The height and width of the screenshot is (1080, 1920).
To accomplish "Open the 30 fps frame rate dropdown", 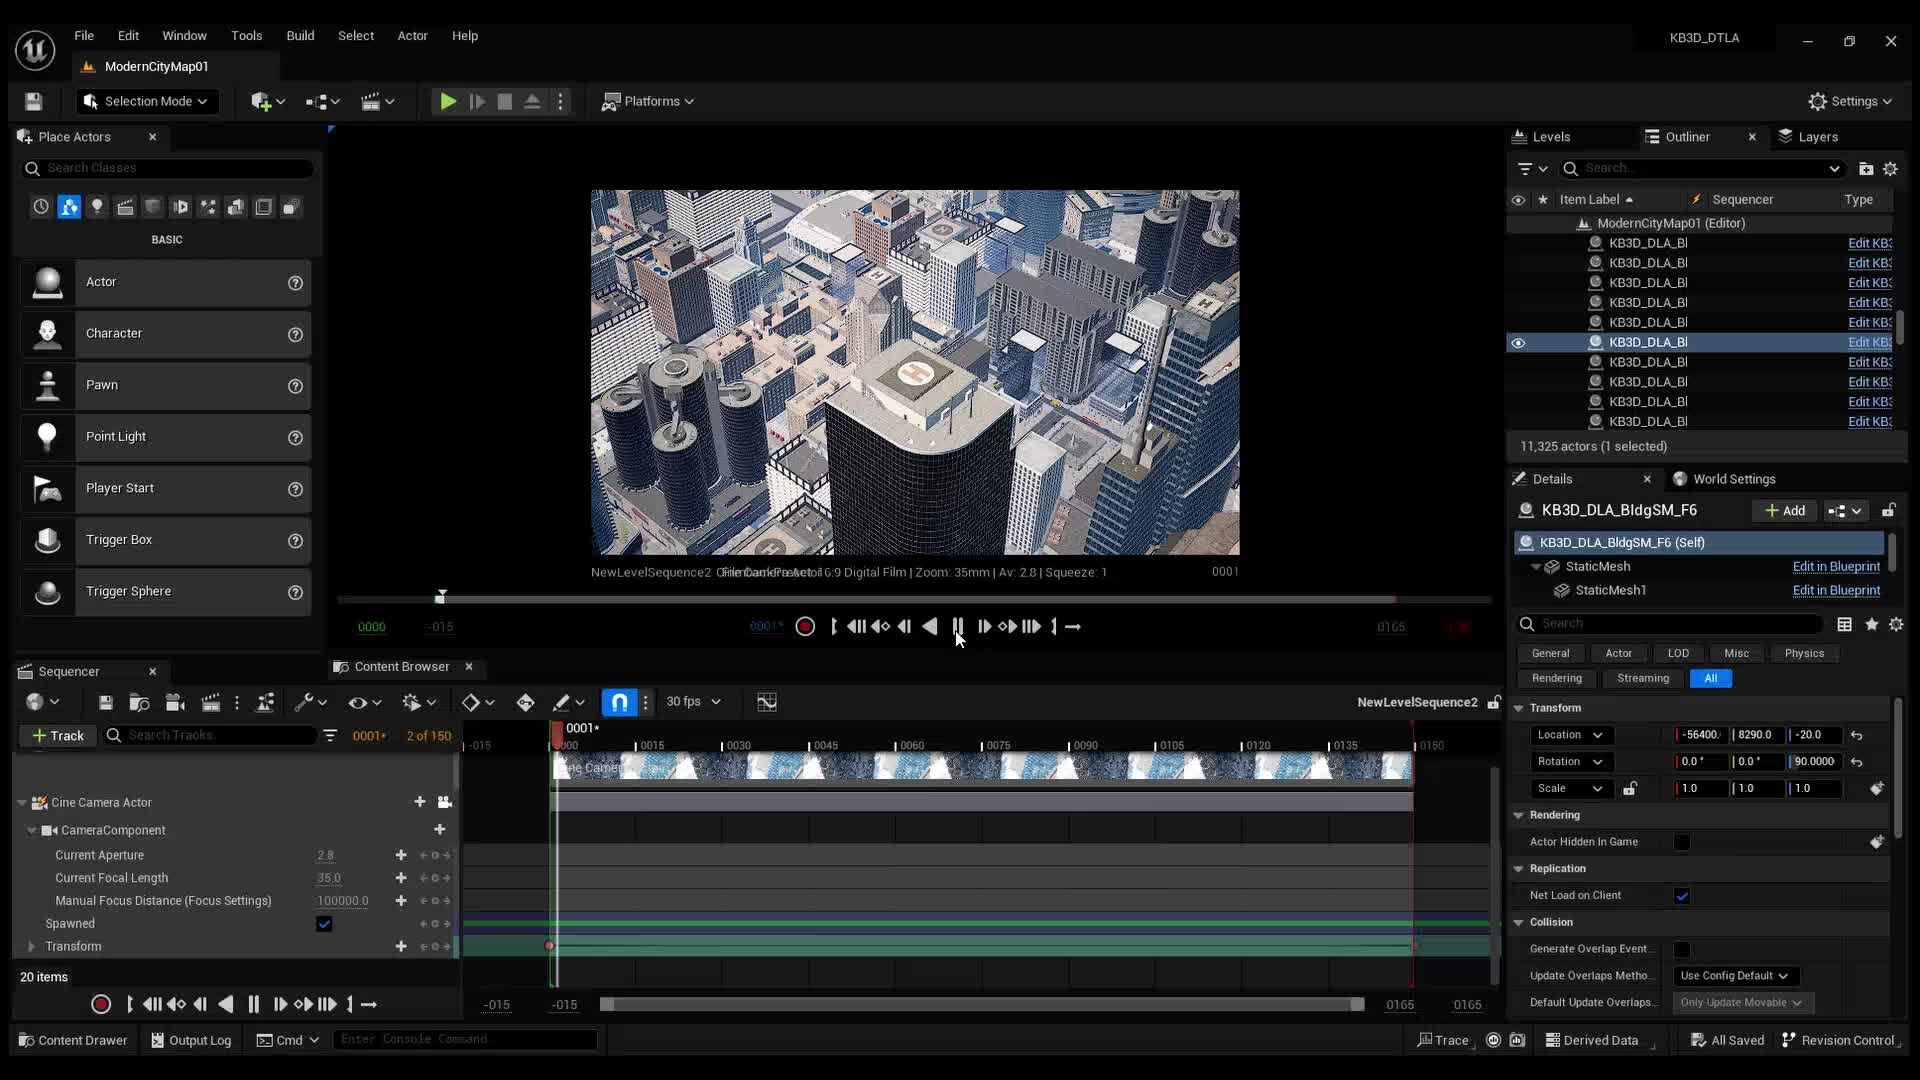I will [x=693, y=702].
